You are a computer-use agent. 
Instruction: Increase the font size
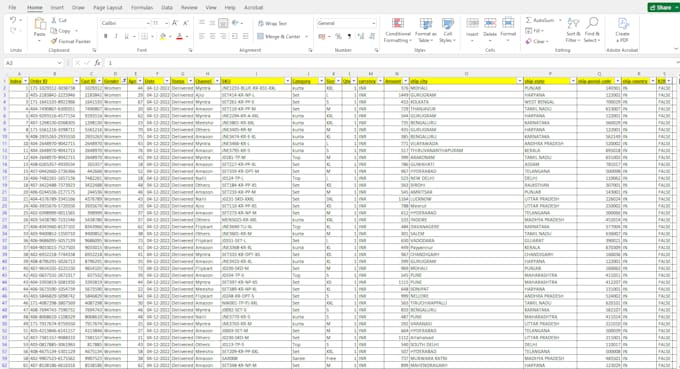point(175,23)
